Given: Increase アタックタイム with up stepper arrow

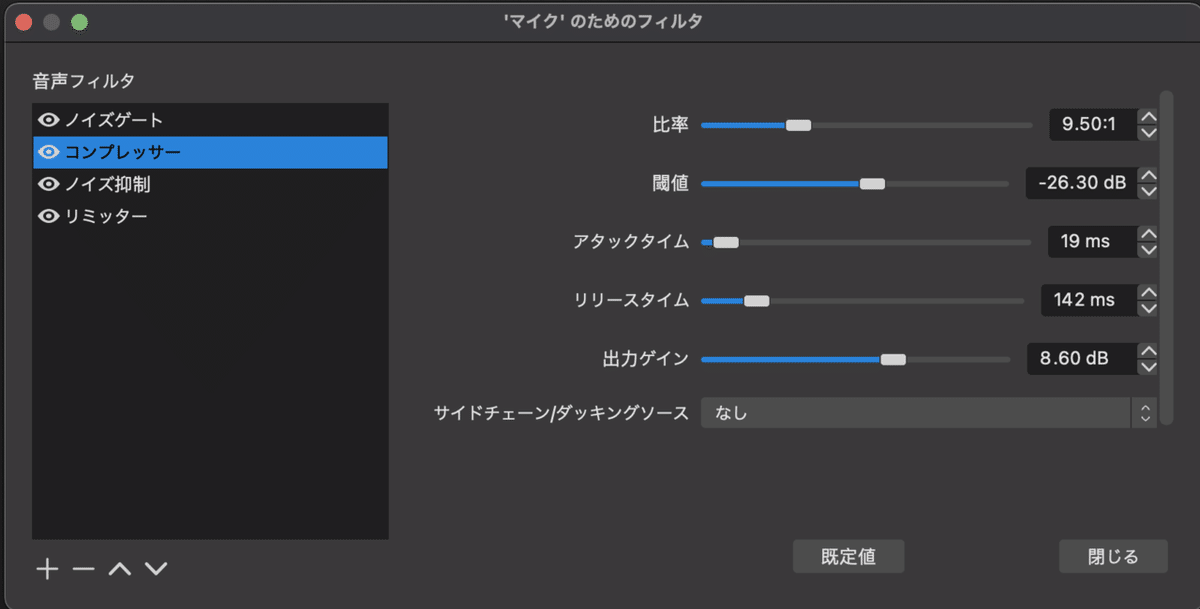Looking at the screenshot, I should [x=1149, y=234].
